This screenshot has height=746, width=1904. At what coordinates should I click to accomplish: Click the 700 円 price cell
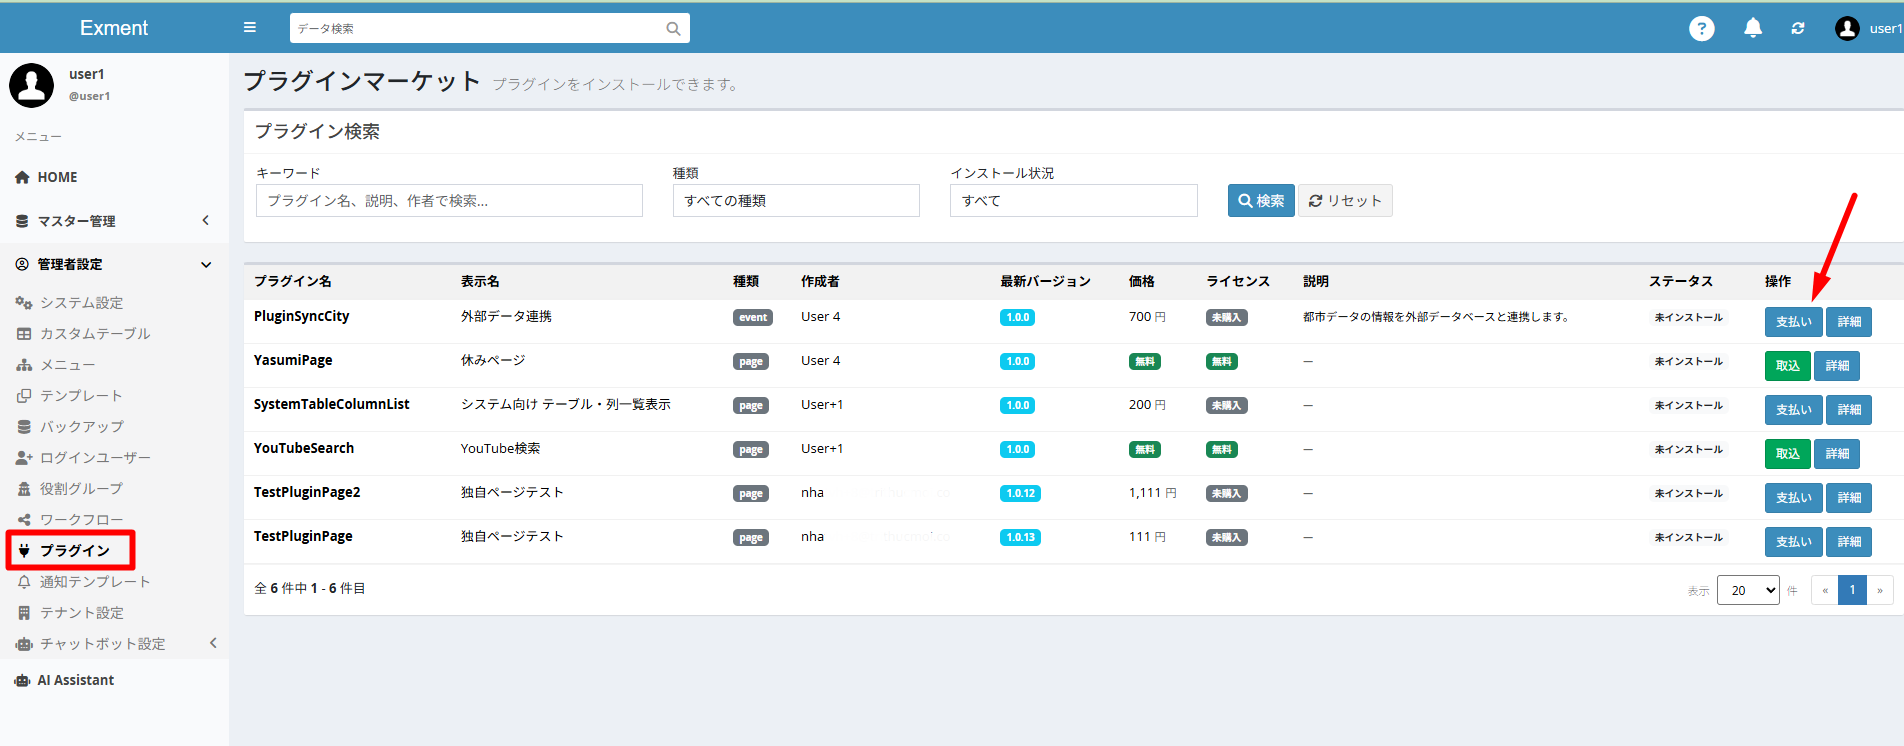click(1147, 317)
